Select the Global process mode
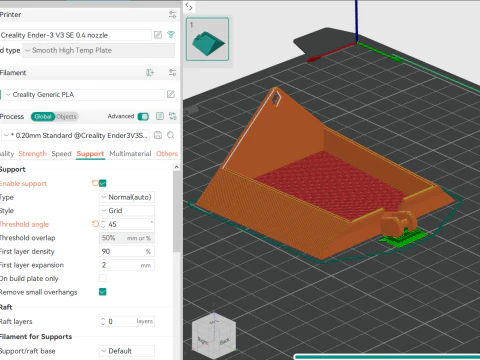The width and height of the screenshot is (480, 360). tap(43, 117)
